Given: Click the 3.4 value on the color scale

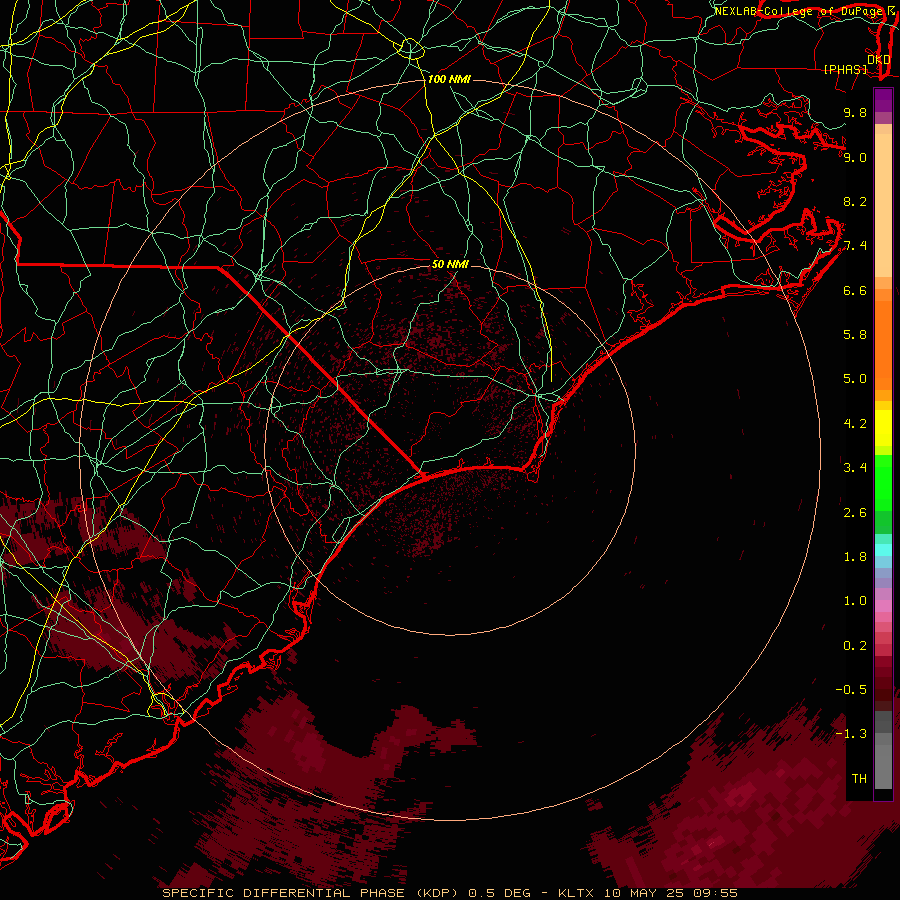Looking at the screenshot, I should tap(855, 468).
